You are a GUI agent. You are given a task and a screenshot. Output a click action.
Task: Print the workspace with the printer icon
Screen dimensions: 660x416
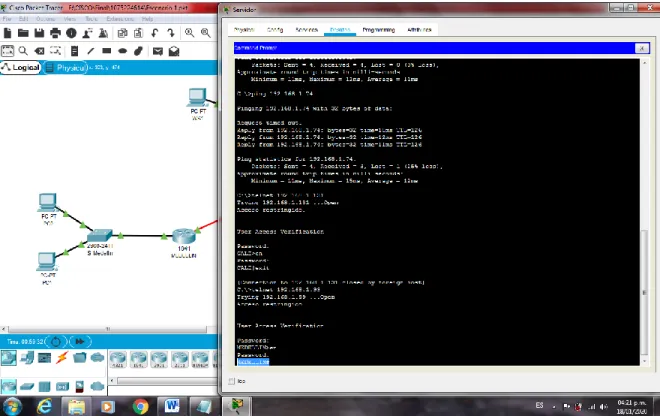click(x=55, y=33)
